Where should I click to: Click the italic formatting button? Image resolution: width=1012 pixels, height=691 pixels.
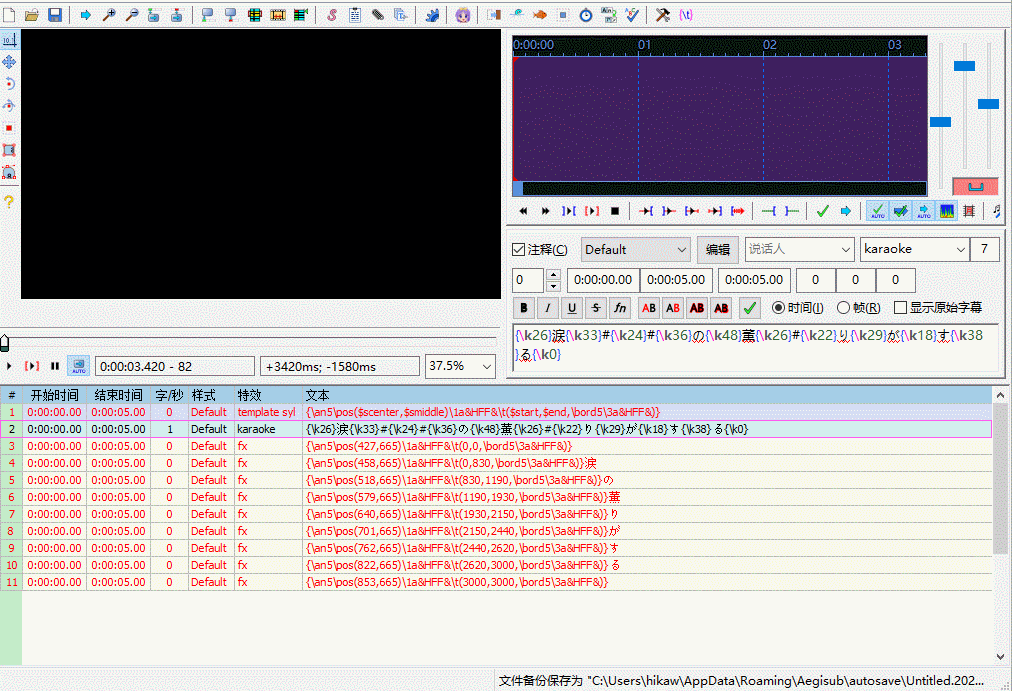click(548, 308)
